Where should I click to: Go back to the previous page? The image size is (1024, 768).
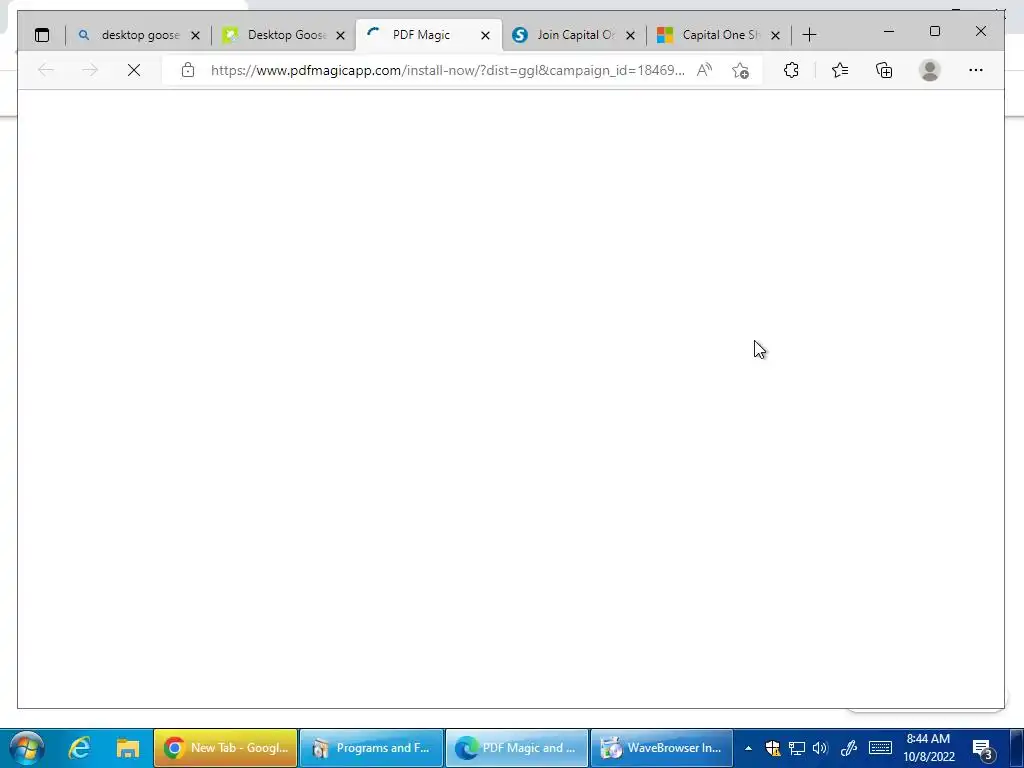[46, 70]
